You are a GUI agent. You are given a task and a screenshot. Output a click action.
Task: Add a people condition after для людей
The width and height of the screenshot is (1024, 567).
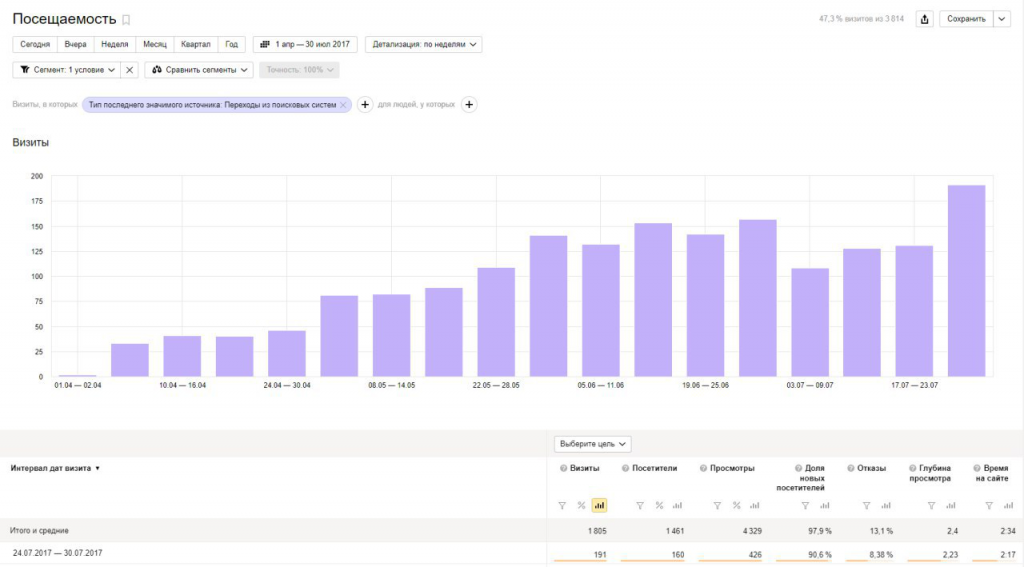469,105
